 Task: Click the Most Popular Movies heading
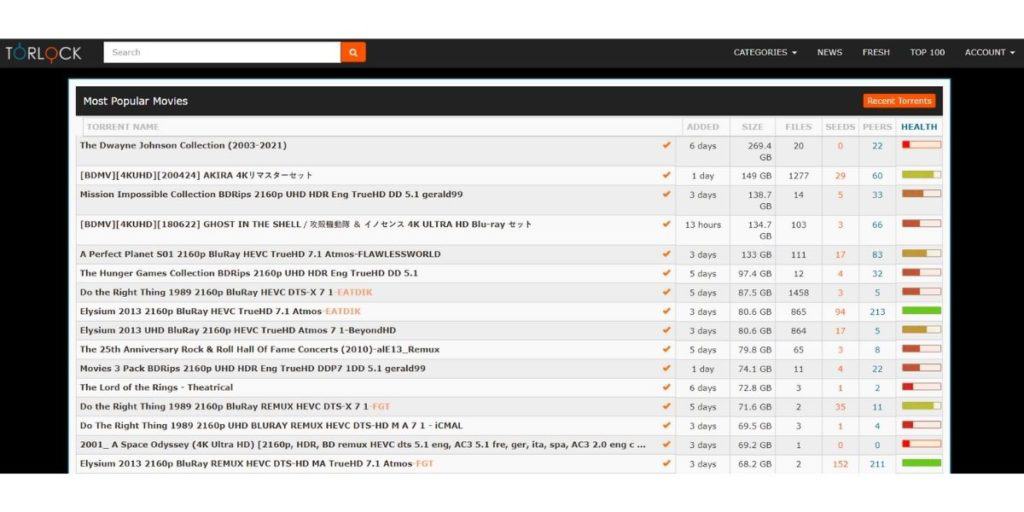coord(135,101)
